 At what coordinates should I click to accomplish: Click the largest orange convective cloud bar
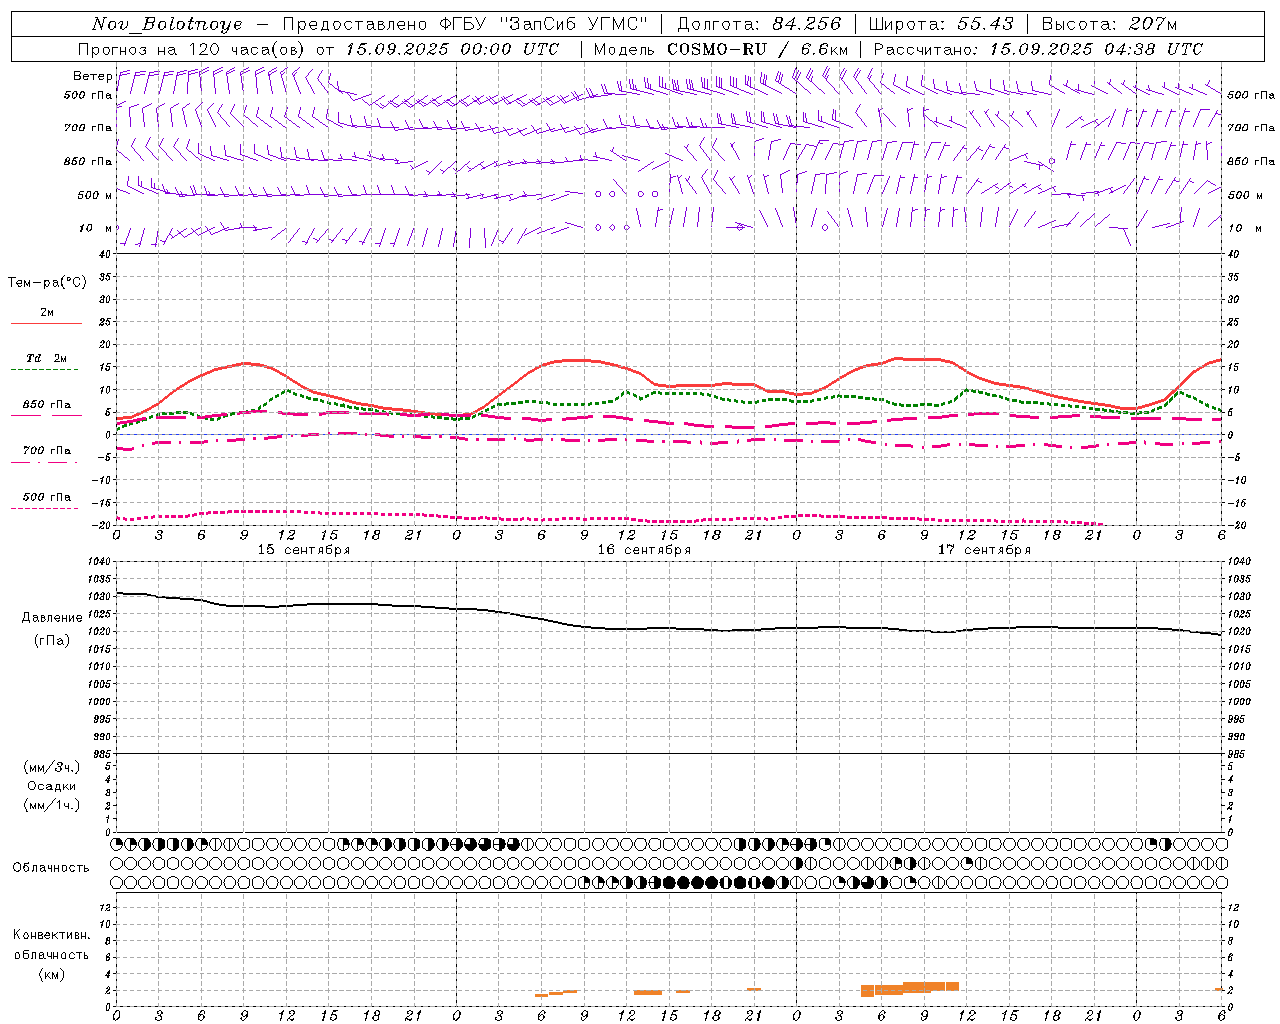click(x=910, y=989)
